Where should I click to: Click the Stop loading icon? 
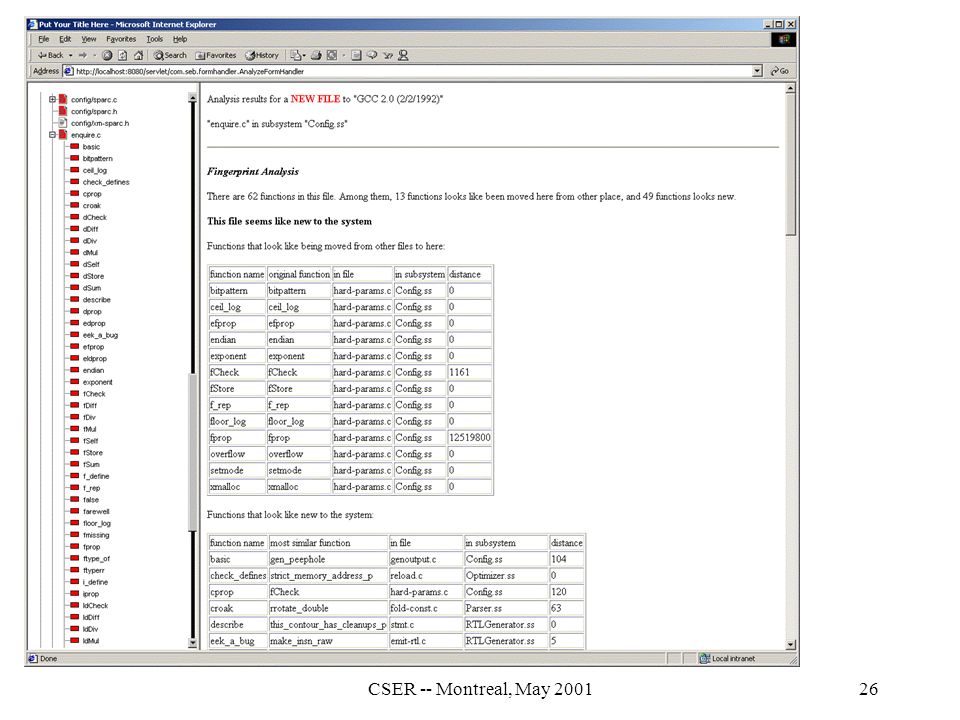pyautogui.click(x=107, y=55)
